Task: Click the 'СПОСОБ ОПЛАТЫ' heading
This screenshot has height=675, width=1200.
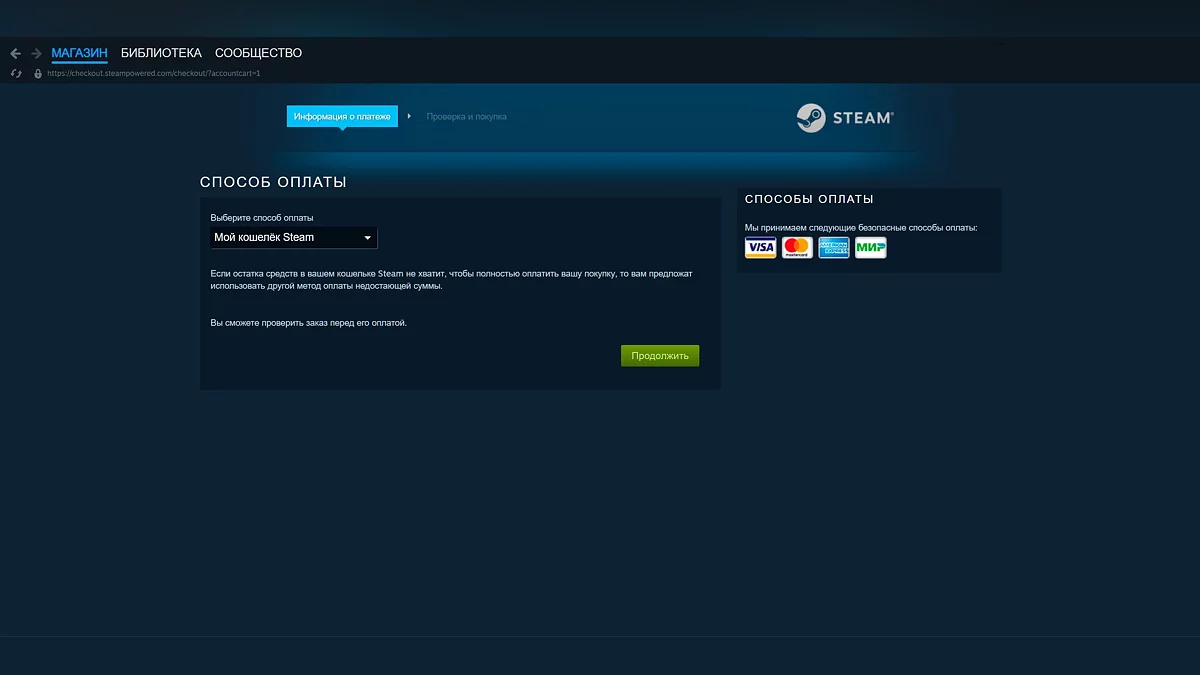Action: (x=273, y=182)
